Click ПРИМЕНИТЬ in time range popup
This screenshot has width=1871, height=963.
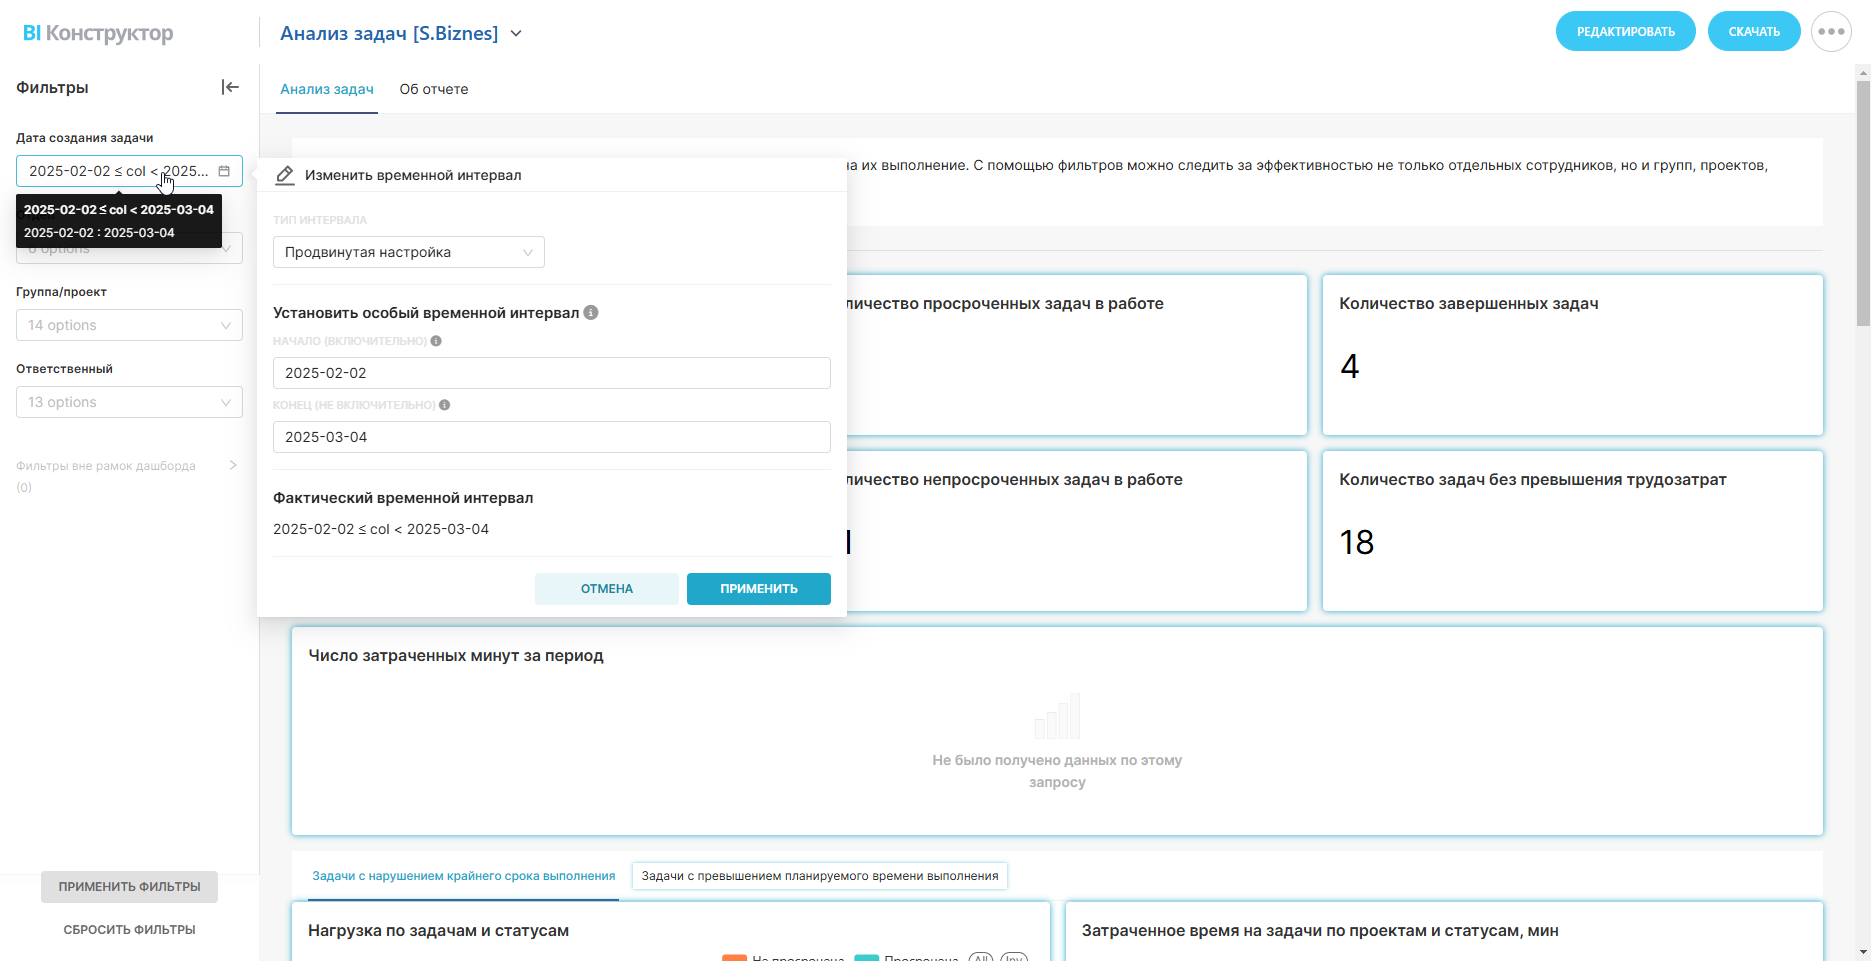coord(759,589)
